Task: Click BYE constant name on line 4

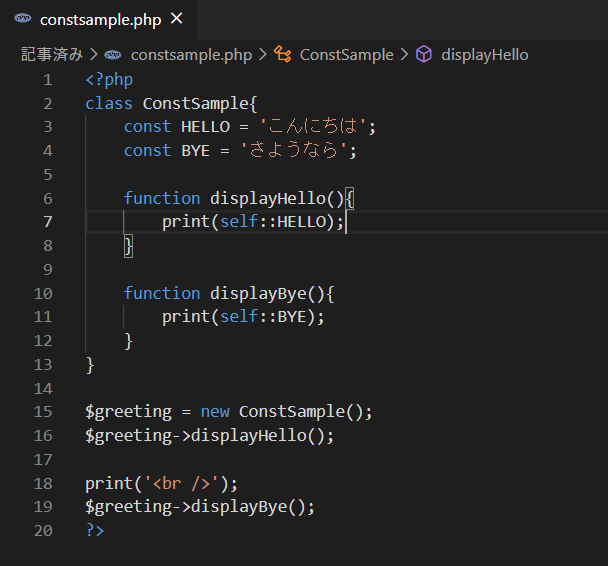Action: pyautogui.click(x=195, y=151)
